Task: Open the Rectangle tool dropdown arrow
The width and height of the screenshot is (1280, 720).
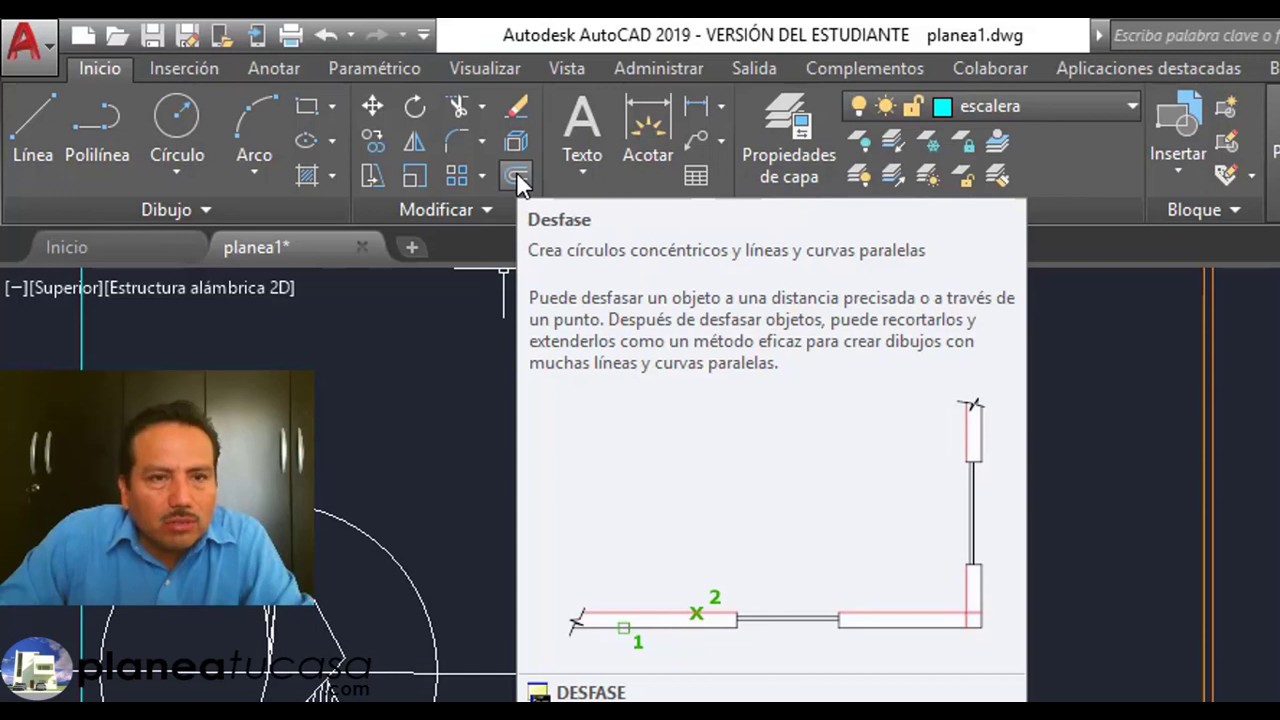Action: point(332,106)
